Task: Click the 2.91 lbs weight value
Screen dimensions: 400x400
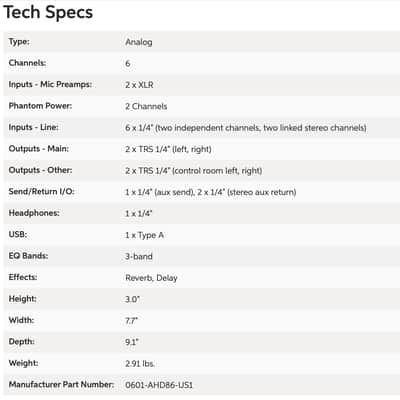Action: pos(140,364)
